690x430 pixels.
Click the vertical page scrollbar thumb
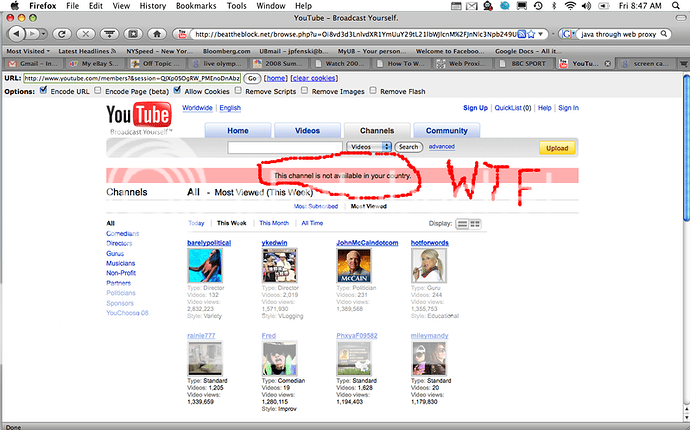686,147
